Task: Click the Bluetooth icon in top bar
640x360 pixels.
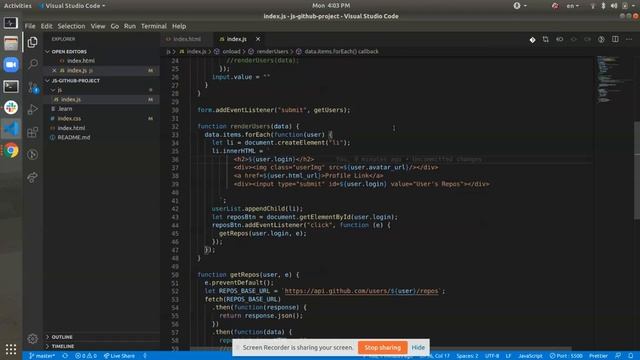Action: [603, 6]
